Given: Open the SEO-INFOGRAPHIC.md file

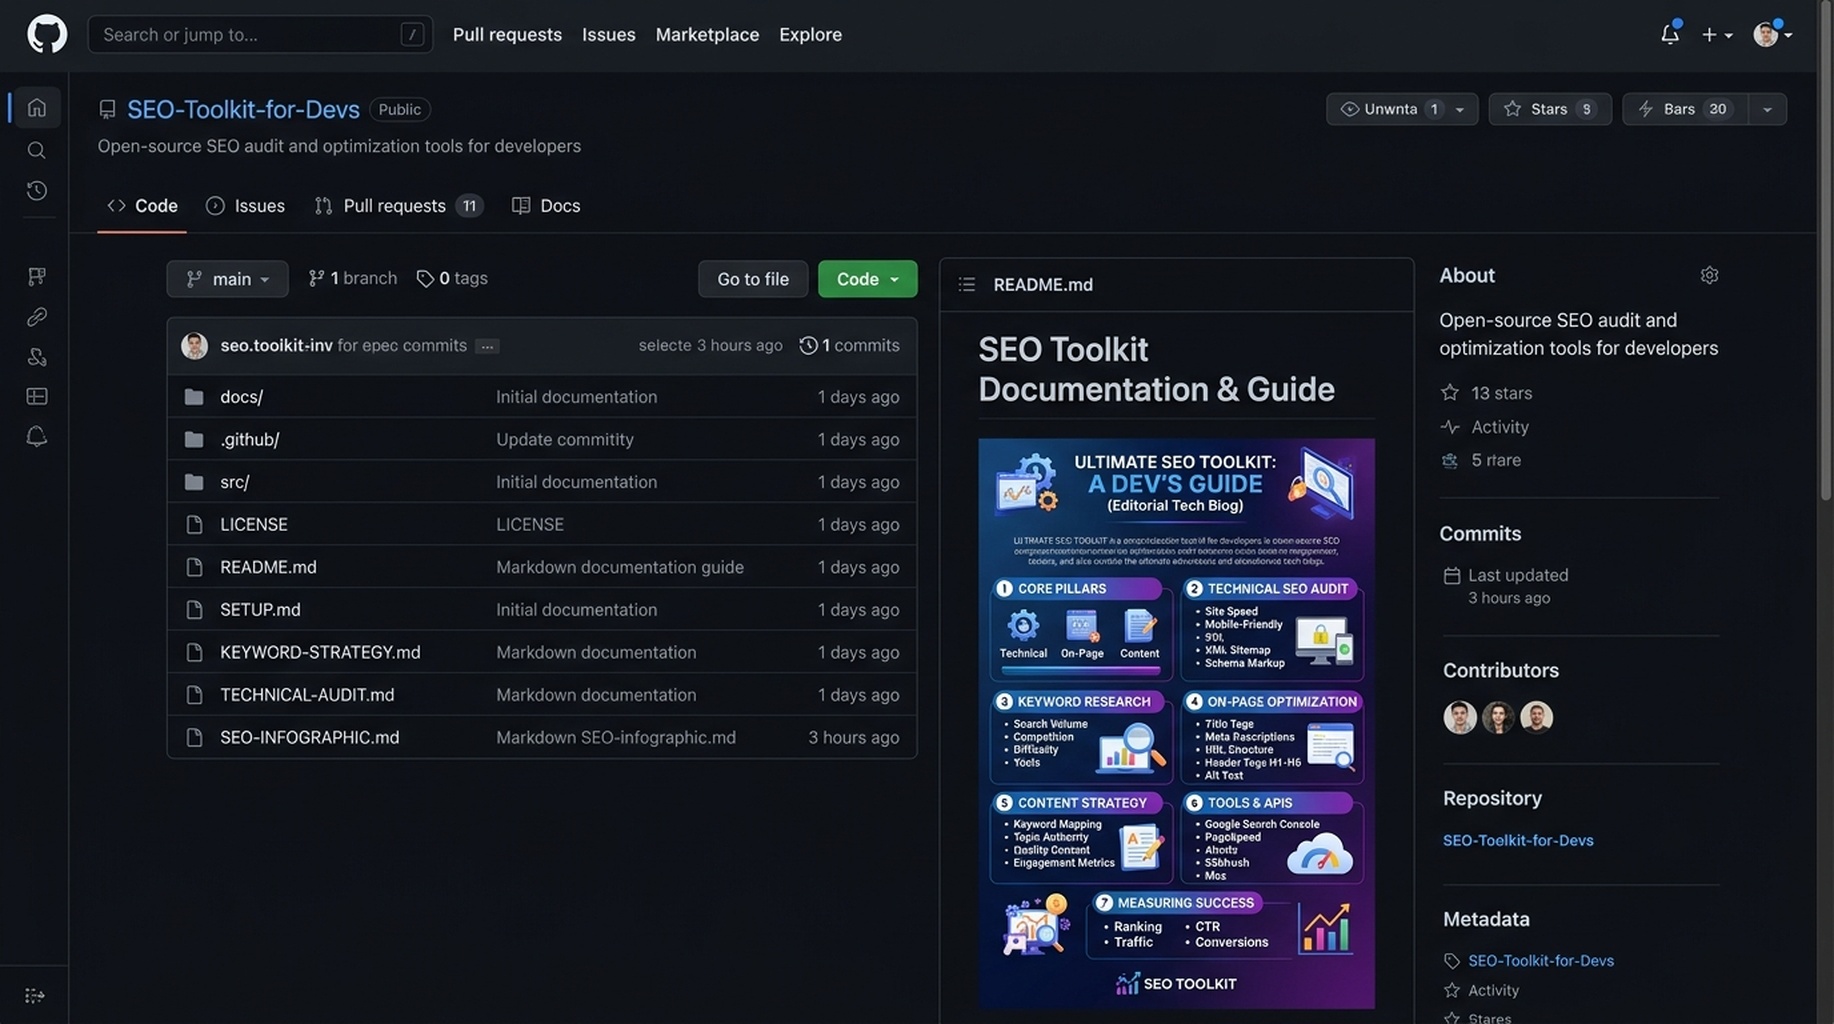Looking at the screenshot, I should pyautogui.click(x=309, y=737).
